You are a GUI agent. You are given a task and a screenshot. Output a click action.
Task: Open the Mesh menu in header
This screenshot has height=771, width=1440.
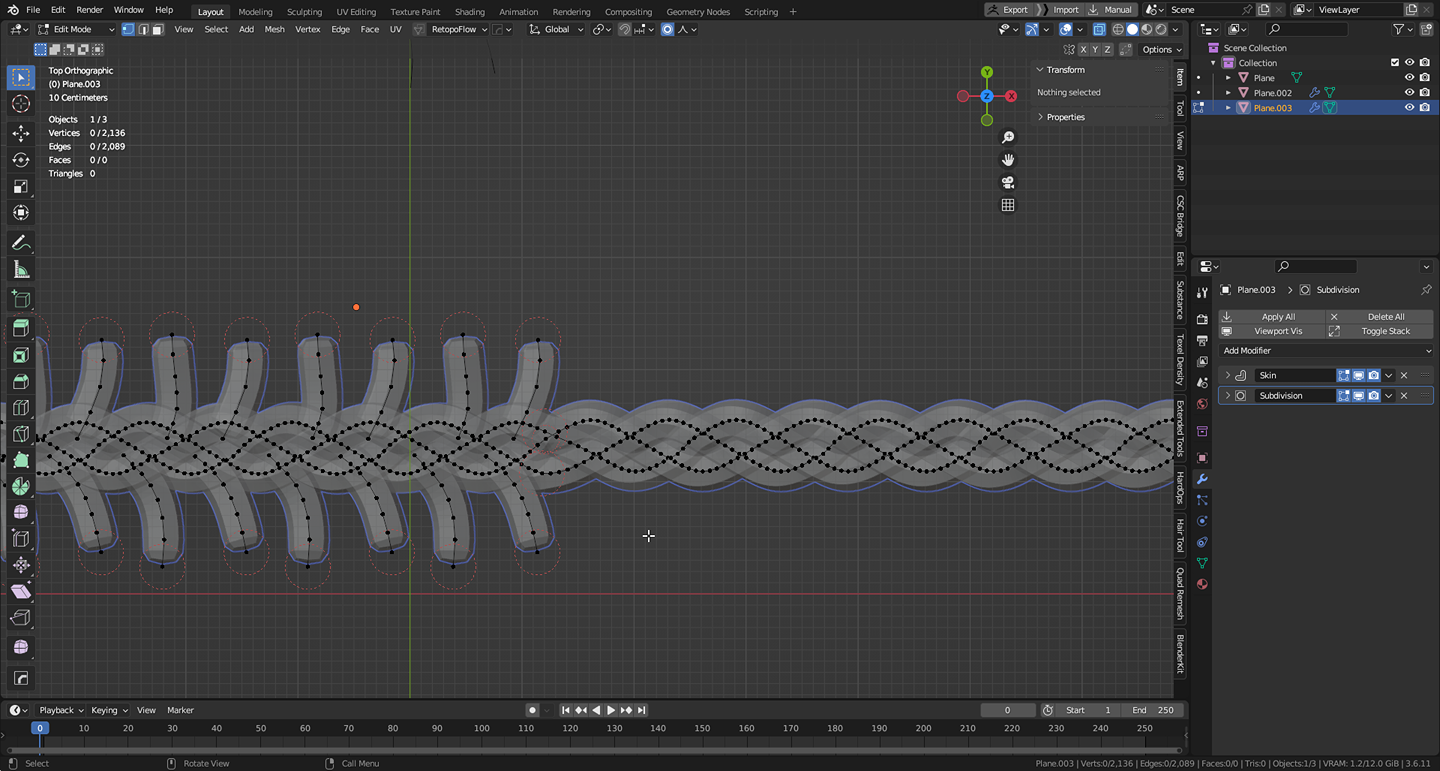coord(274,29)
